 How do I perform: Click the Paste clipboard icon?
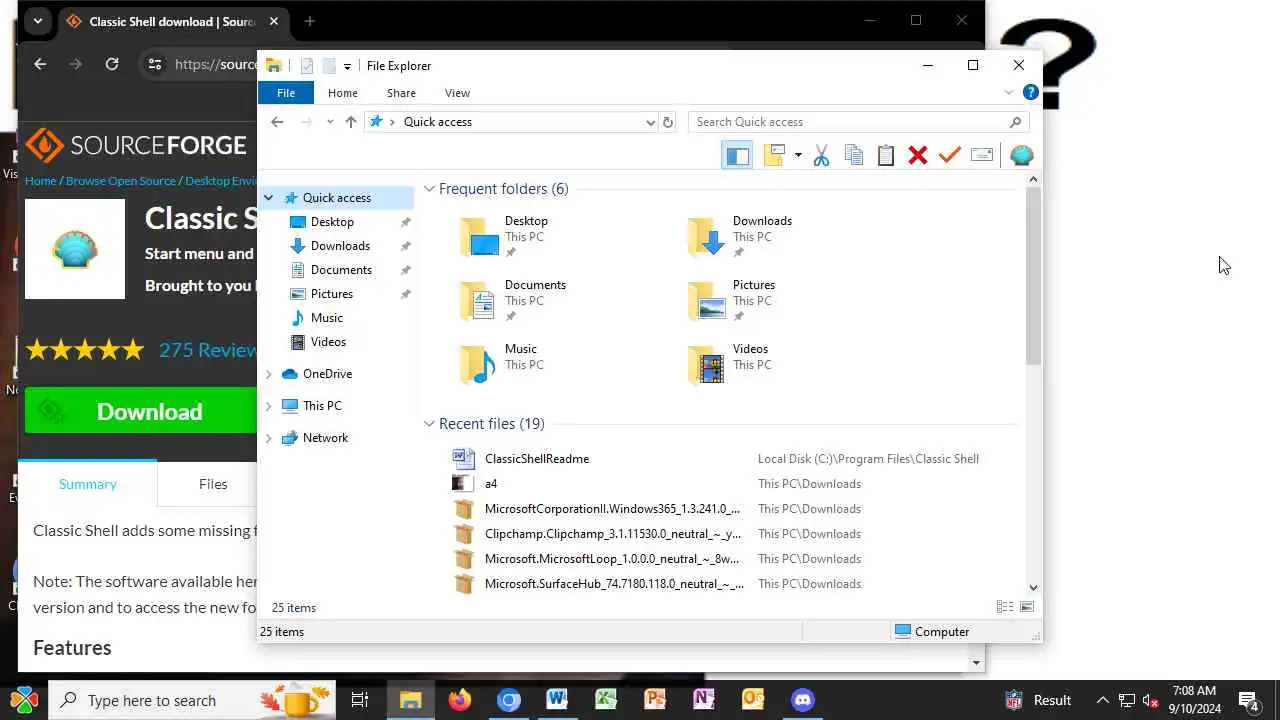[885, 155]
